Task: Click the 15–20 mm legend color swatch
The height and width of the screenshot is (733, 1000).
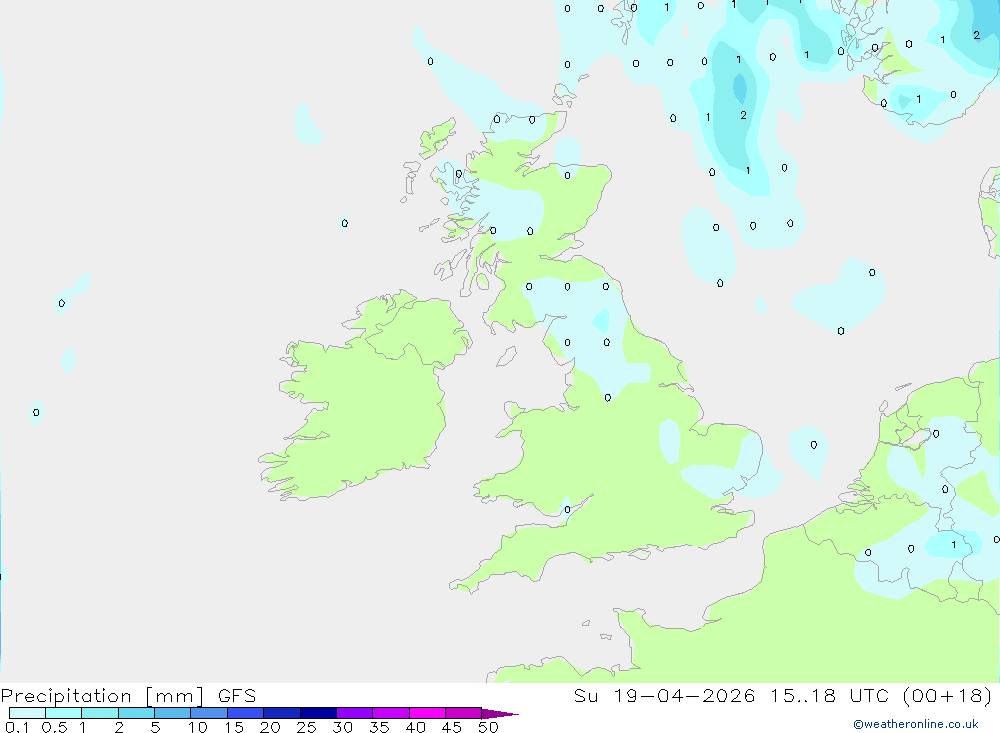Action: coord(246,713)
